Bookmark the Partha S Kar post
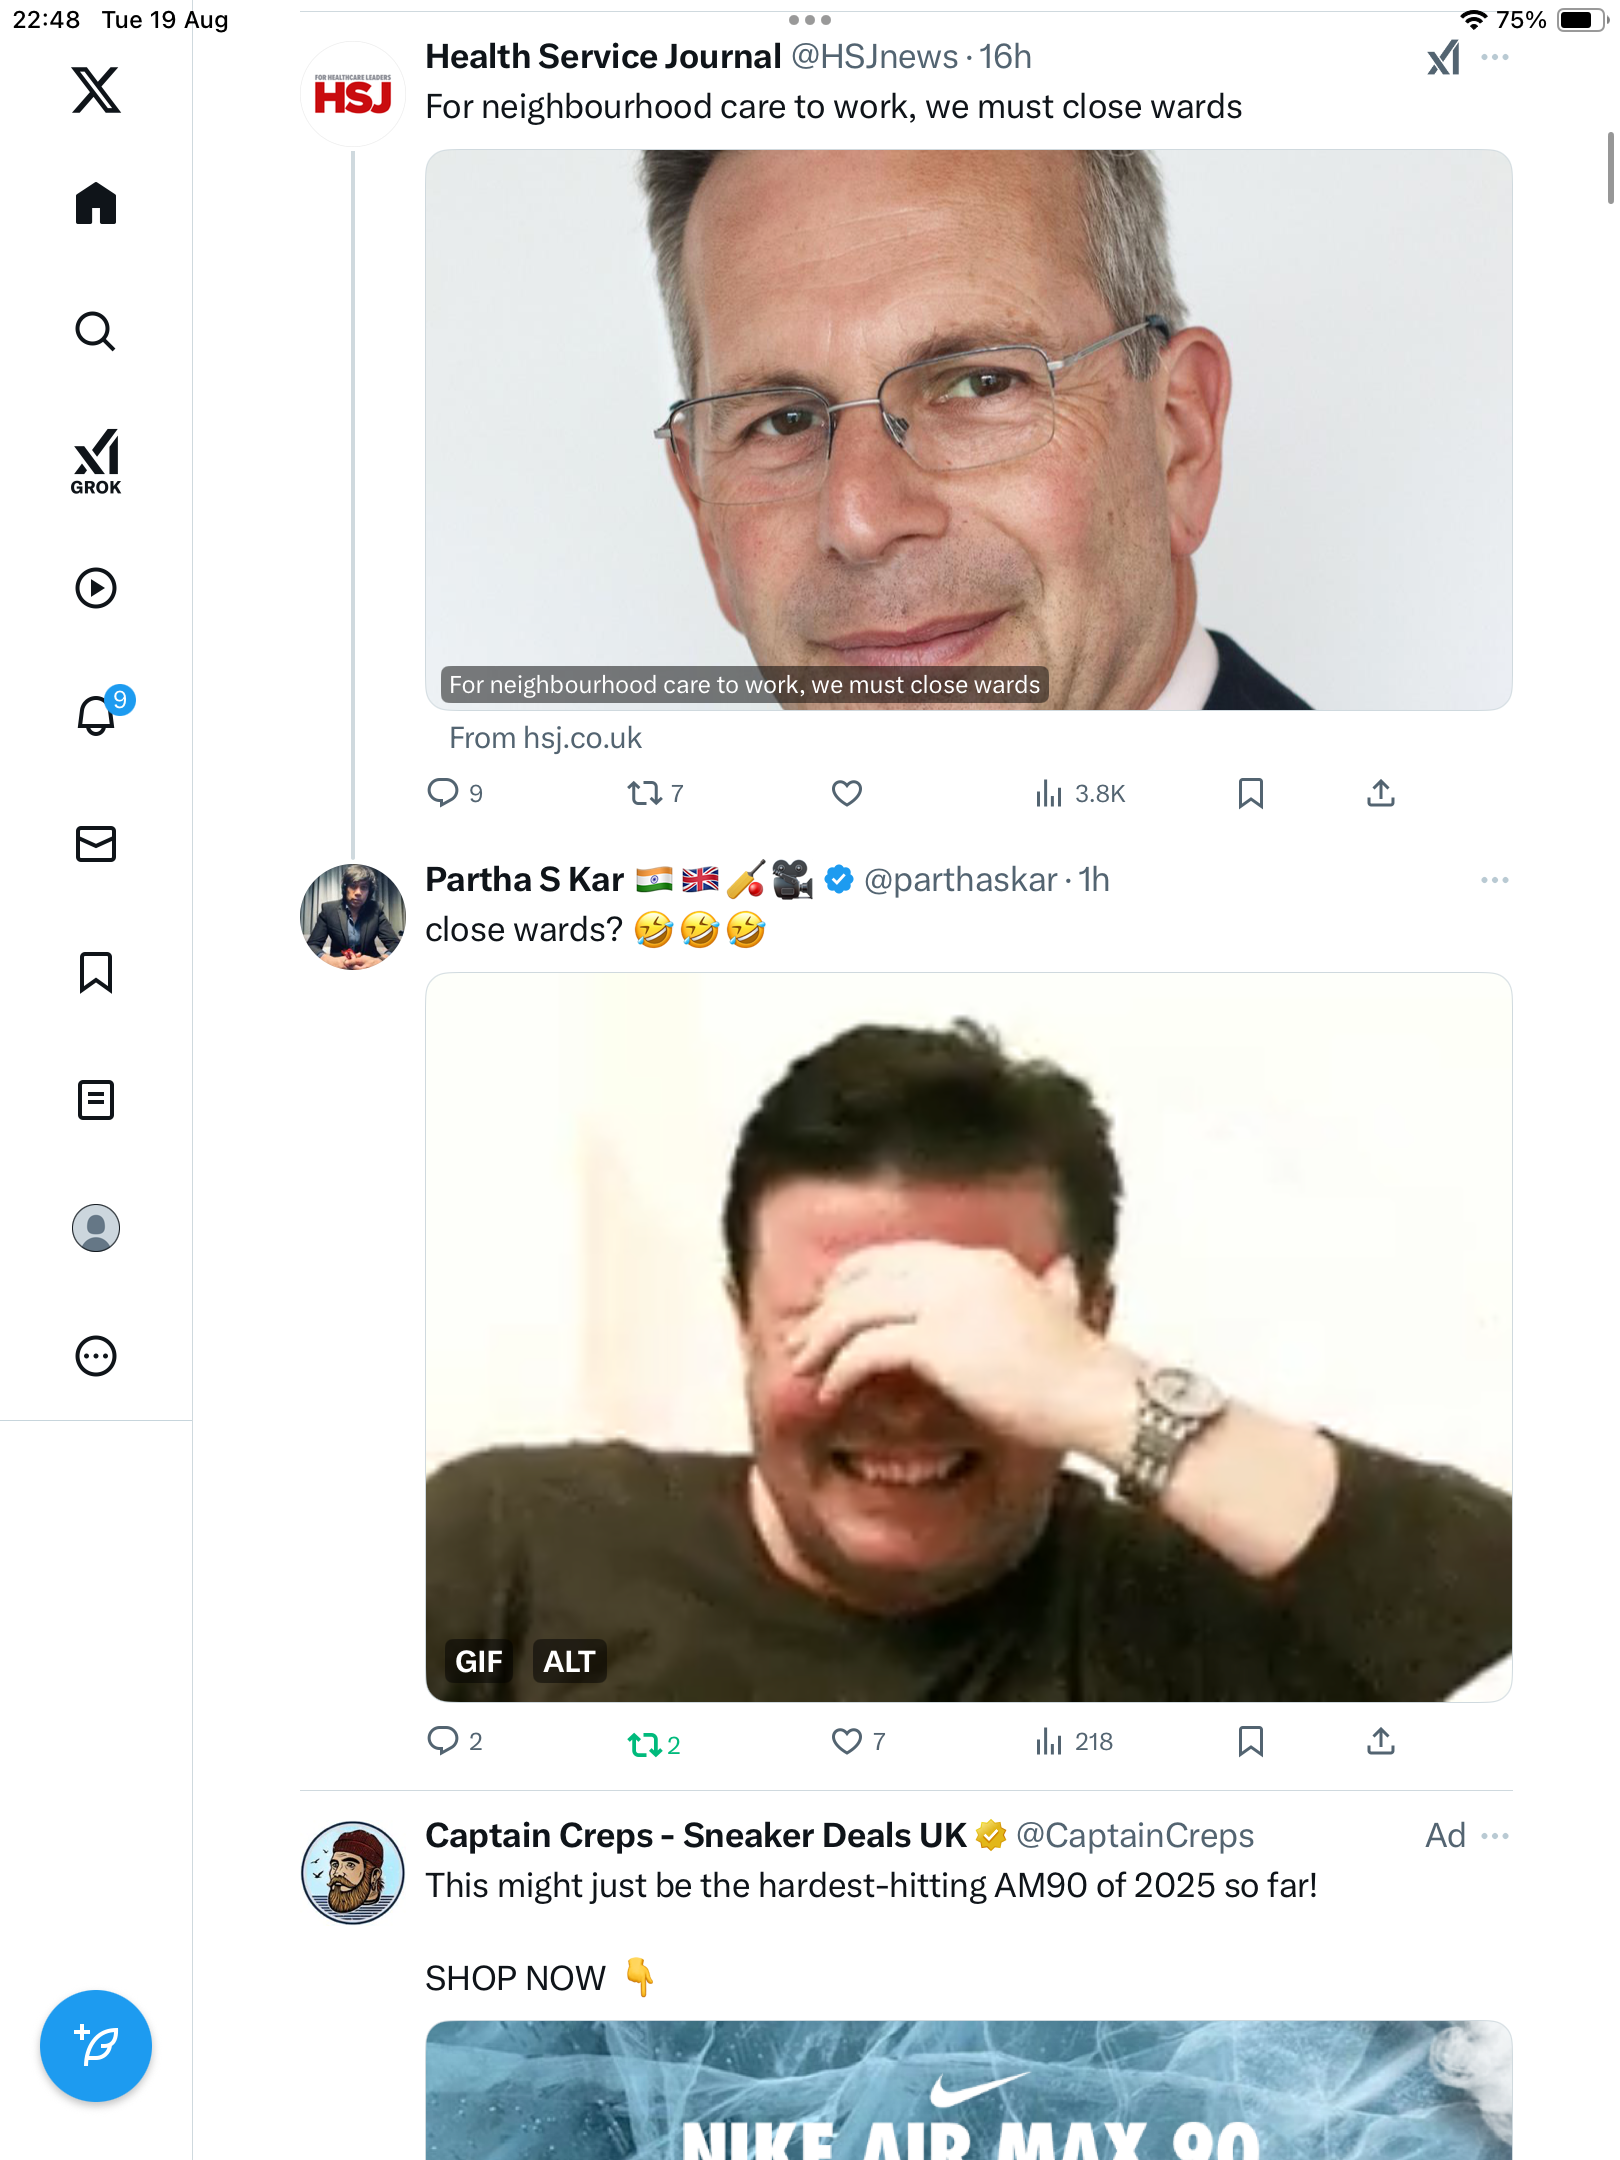 coord(1250,1741)
